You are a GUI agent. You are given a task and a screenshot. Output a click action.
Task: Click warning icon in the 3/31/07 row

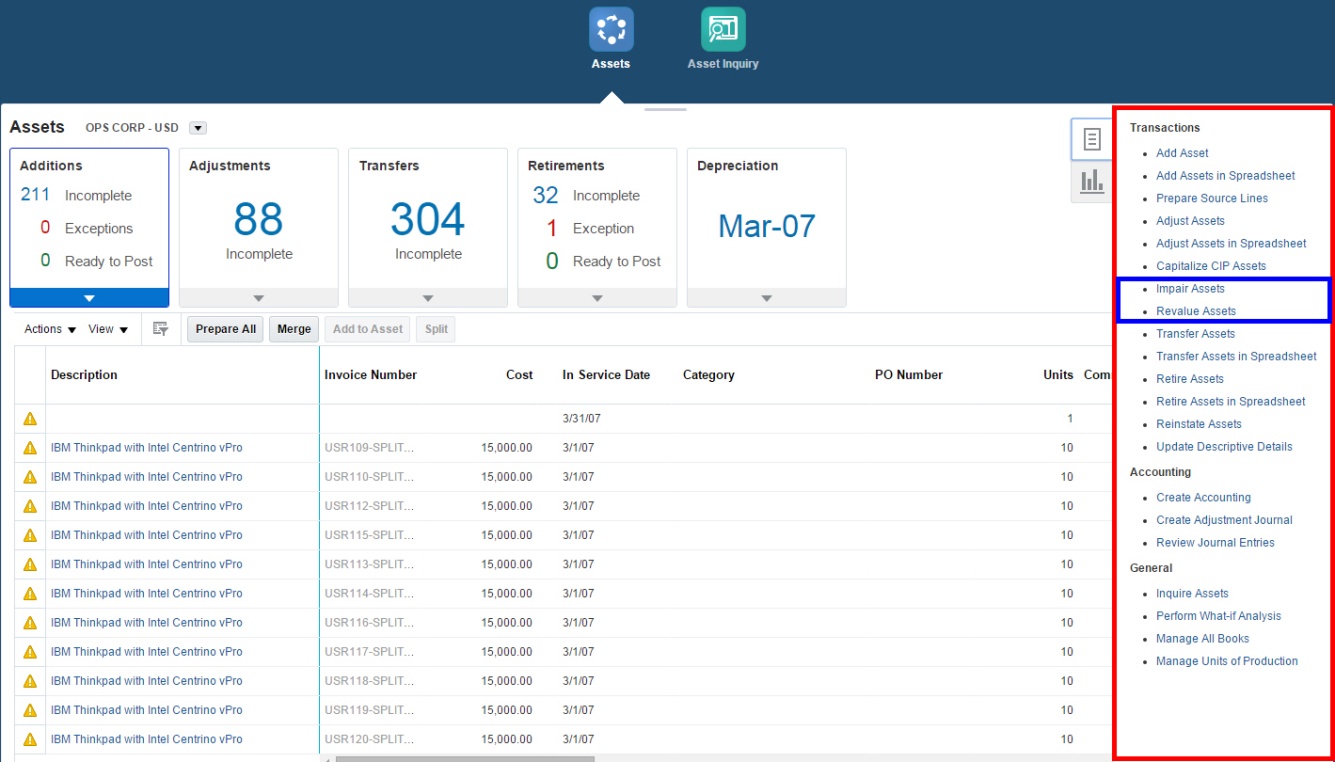click(30, 419)
